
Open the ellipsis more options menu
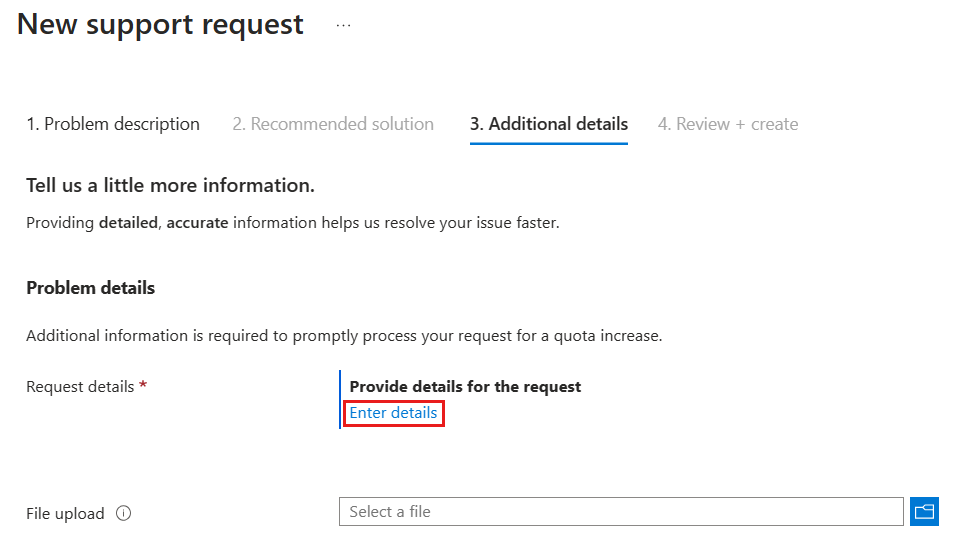tap(344, 26)
